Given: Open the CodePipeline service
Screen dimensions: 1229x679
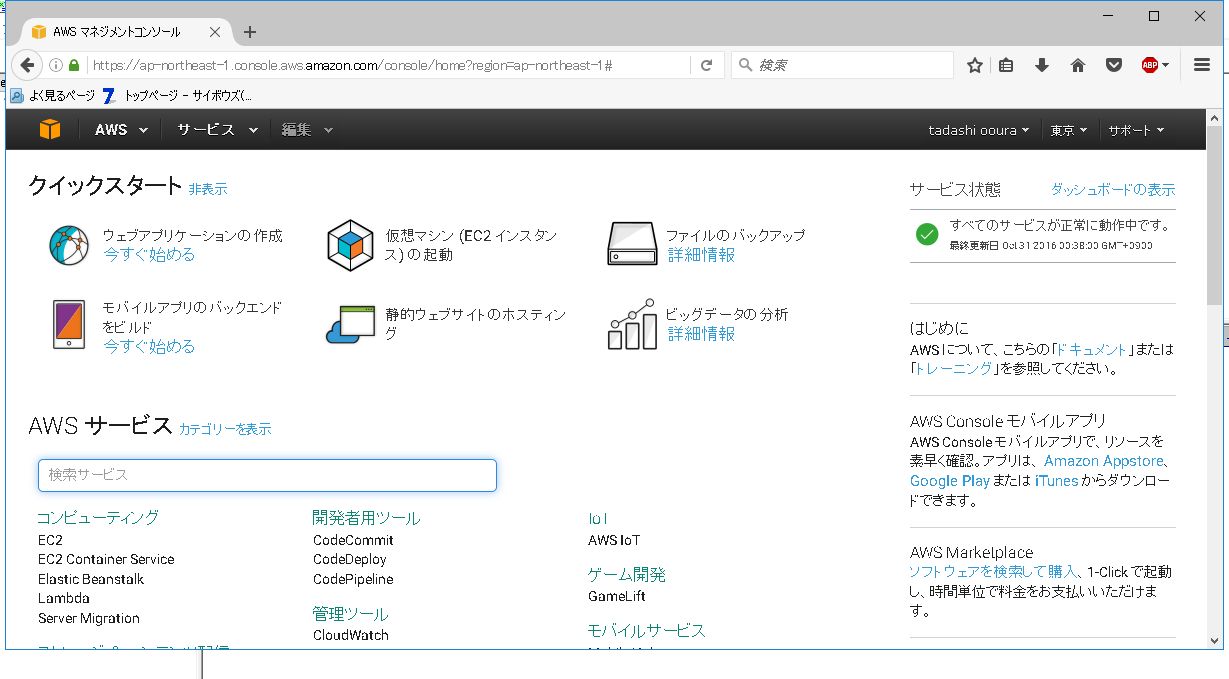Looking at the screenshot, I should click(353, 579).
